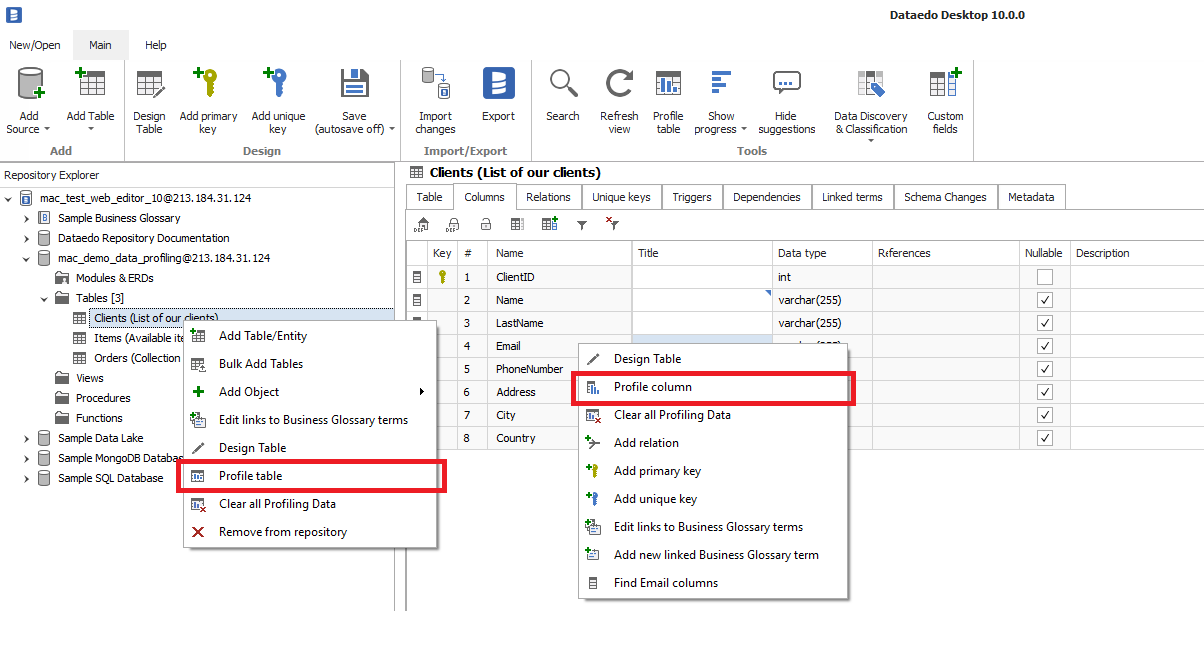
Task: Toggle Nullable checkbox for Country row
Action: tap(1045, 438)
